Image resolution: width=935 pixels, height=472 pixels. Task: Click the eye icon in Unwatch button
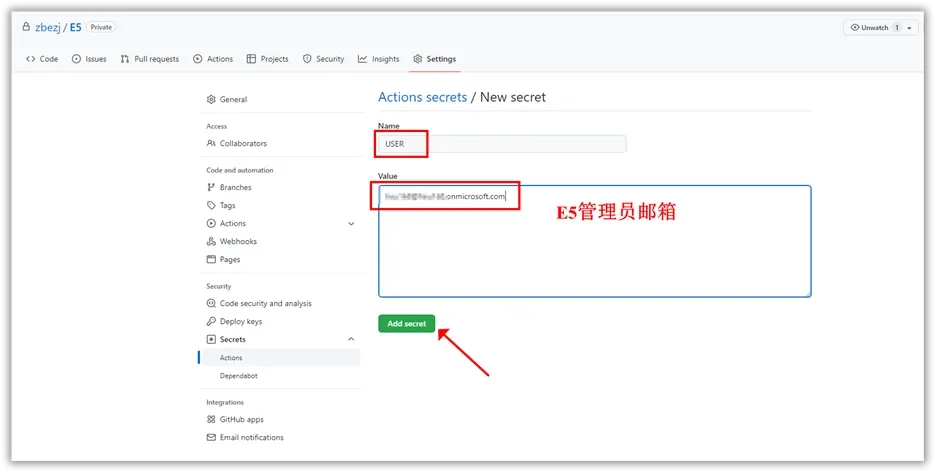coord(855,27)
